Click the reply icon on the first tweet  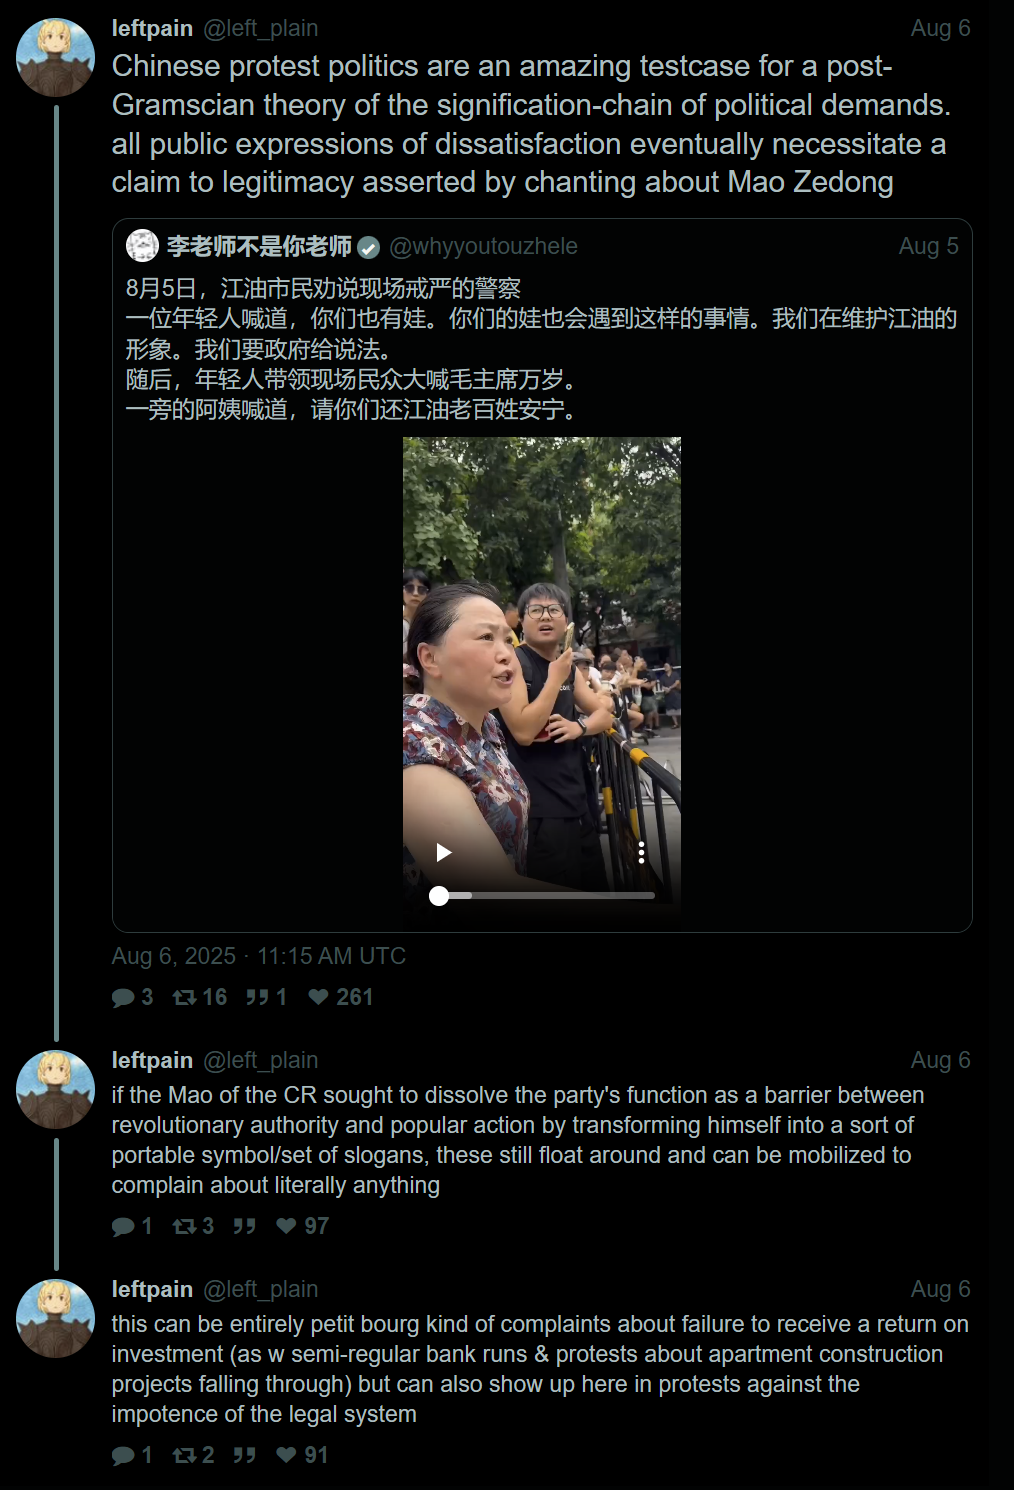[x=123, y=997]
